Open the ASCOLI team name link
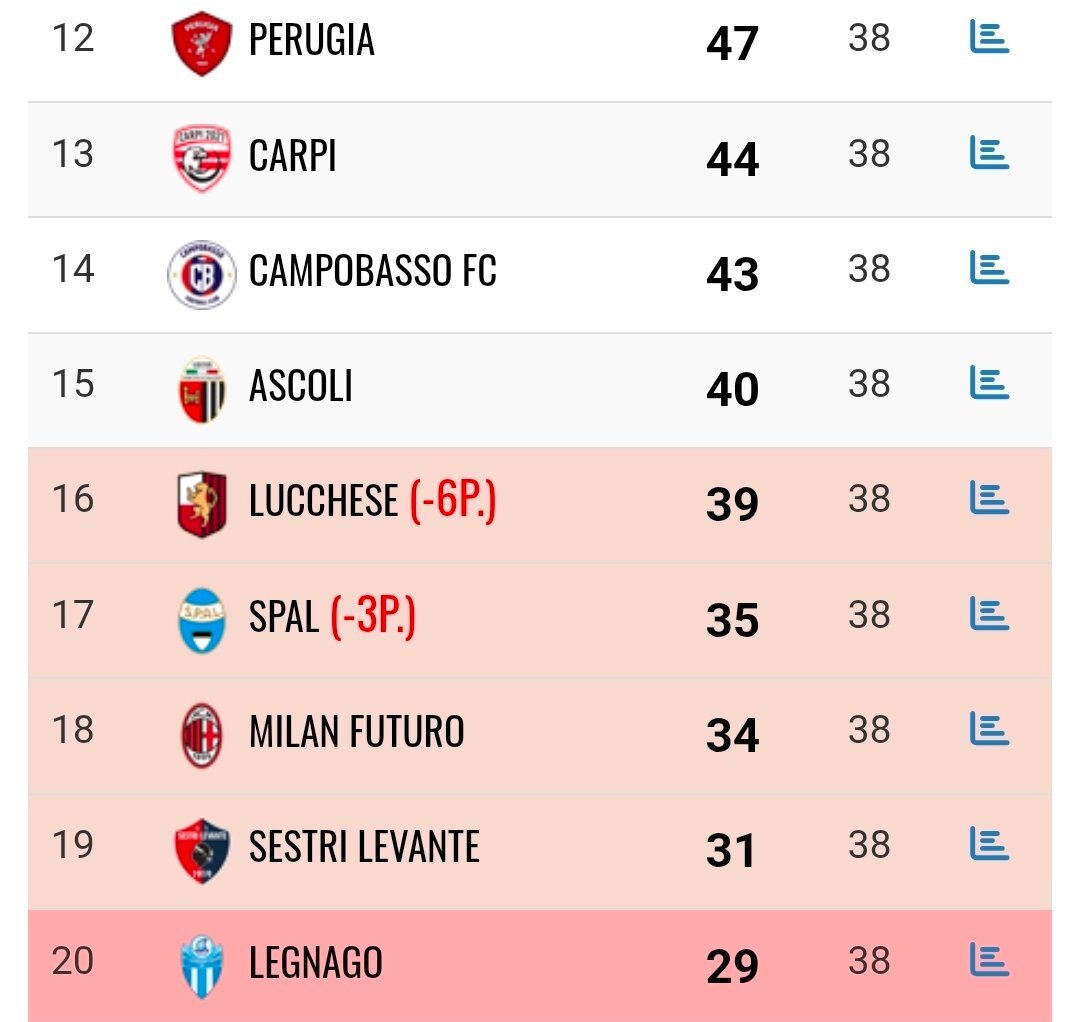The image size is (1080, 1022). (301, 387)
